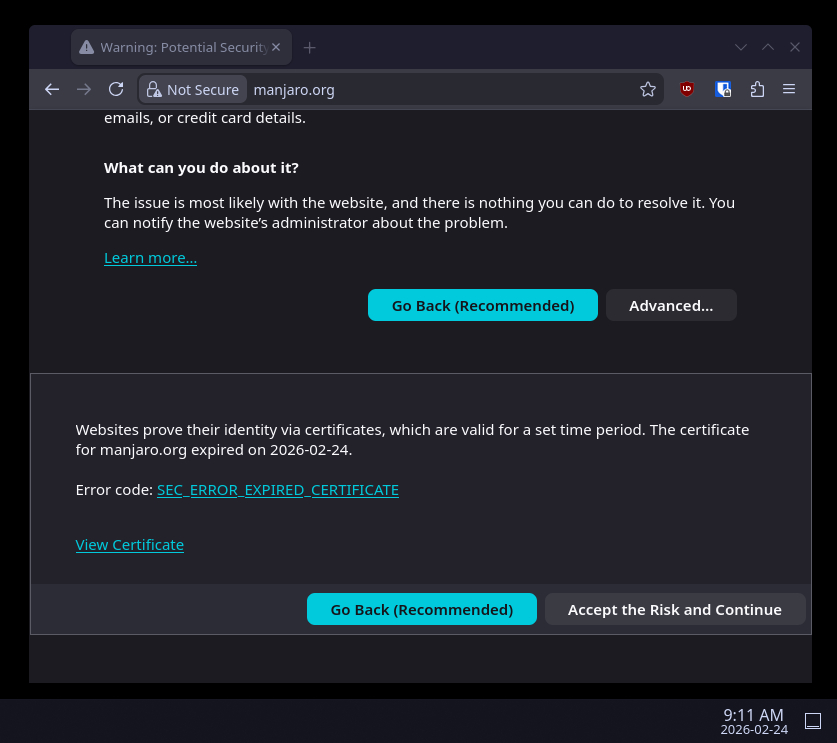
Task: Open the Firefox hamburger application menu
Action: pyautogui.click(x=789, y=89)
